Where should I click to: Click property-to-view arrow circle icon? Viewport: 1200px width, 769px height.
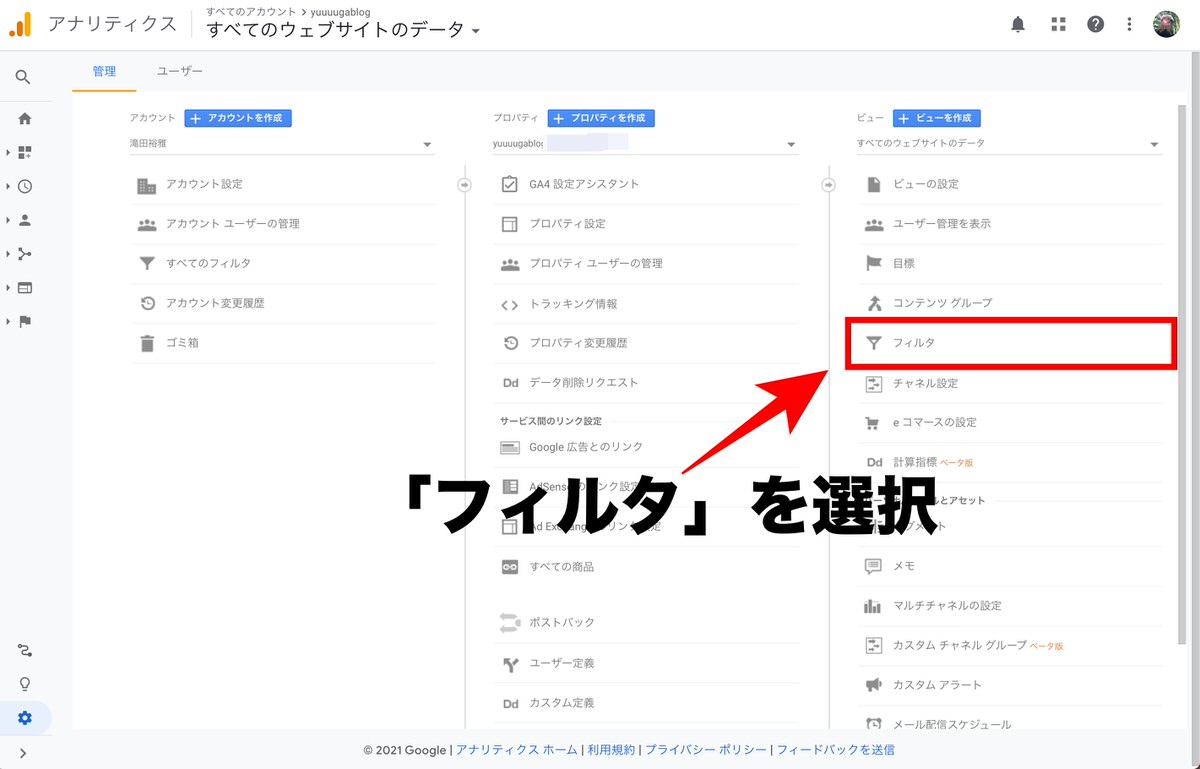828,185
